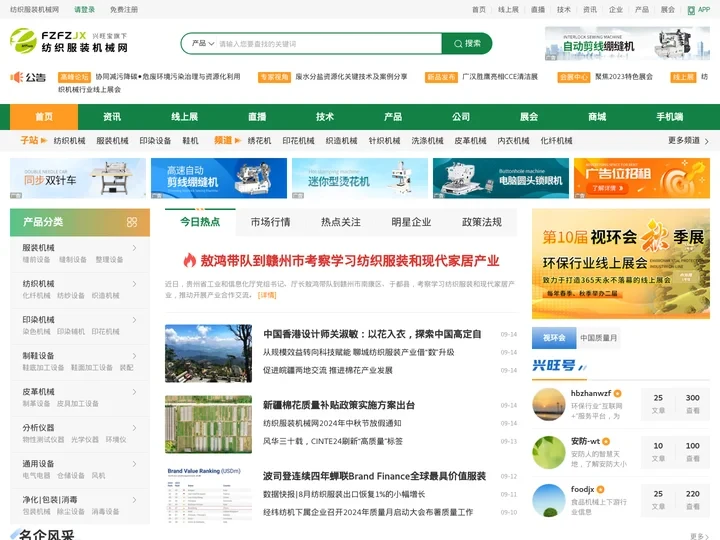
Task: Expand 纺织机械 category arrow
Action: (134, 284)
